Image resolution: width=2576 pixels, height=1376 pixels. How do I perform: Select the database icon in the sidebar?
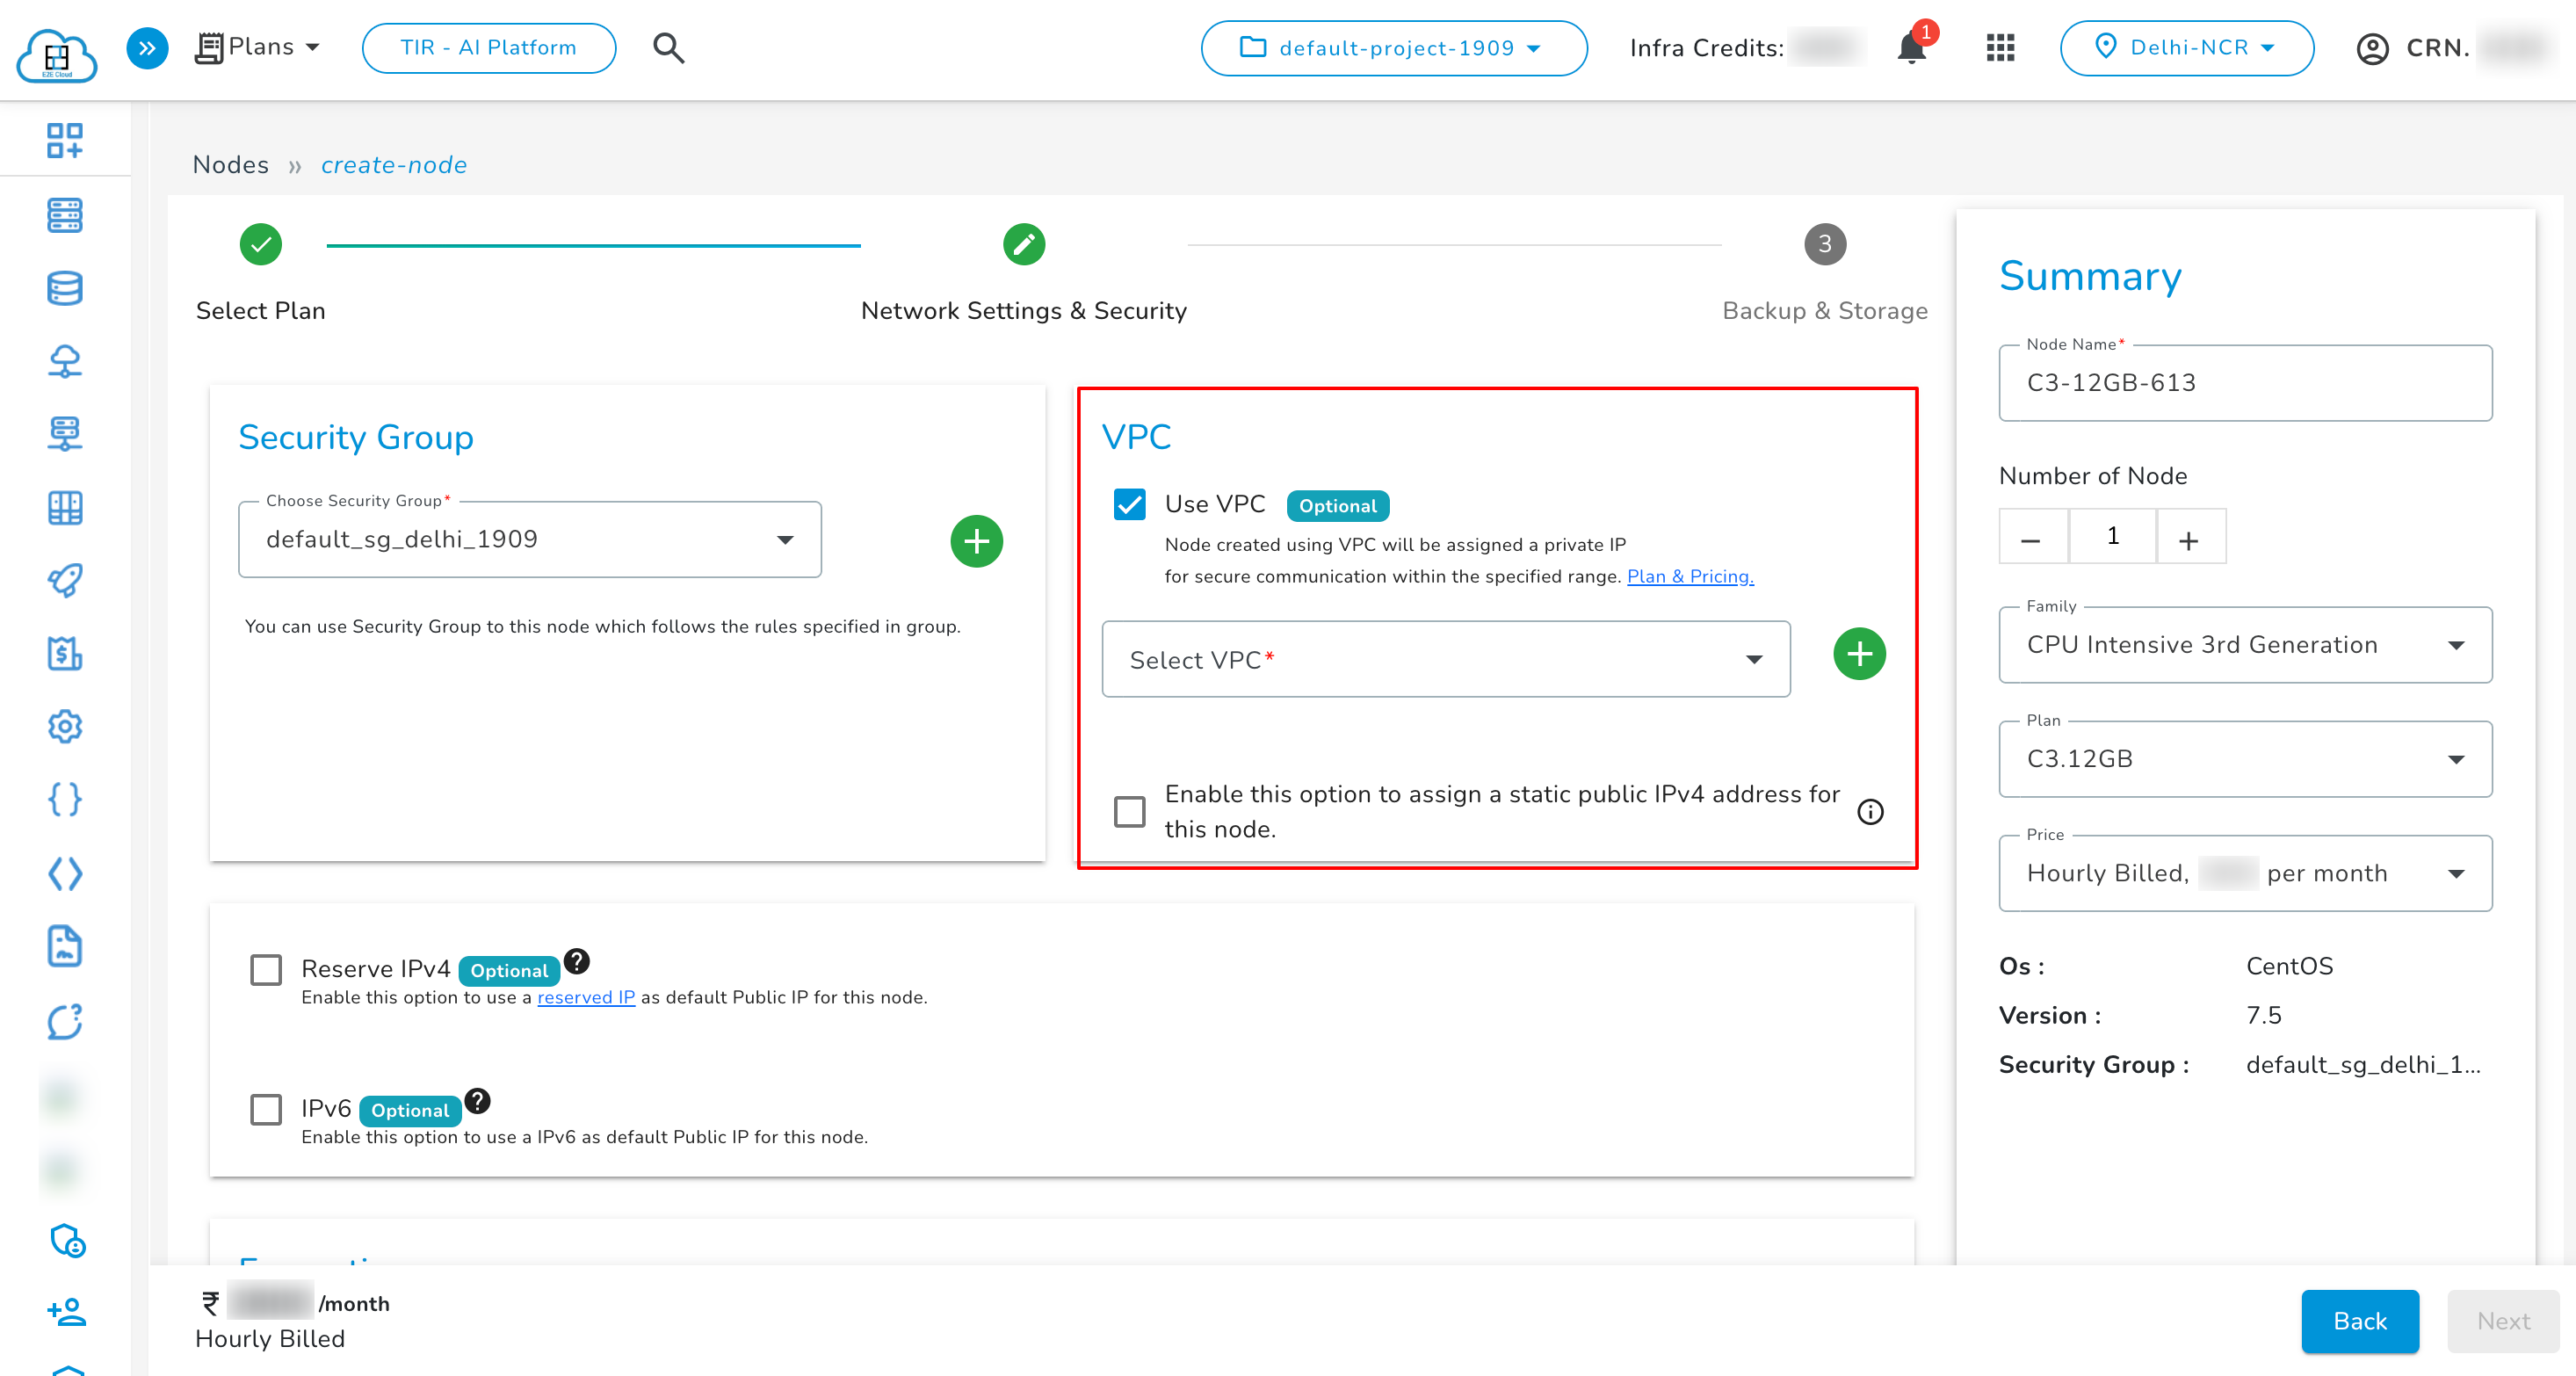64,288
